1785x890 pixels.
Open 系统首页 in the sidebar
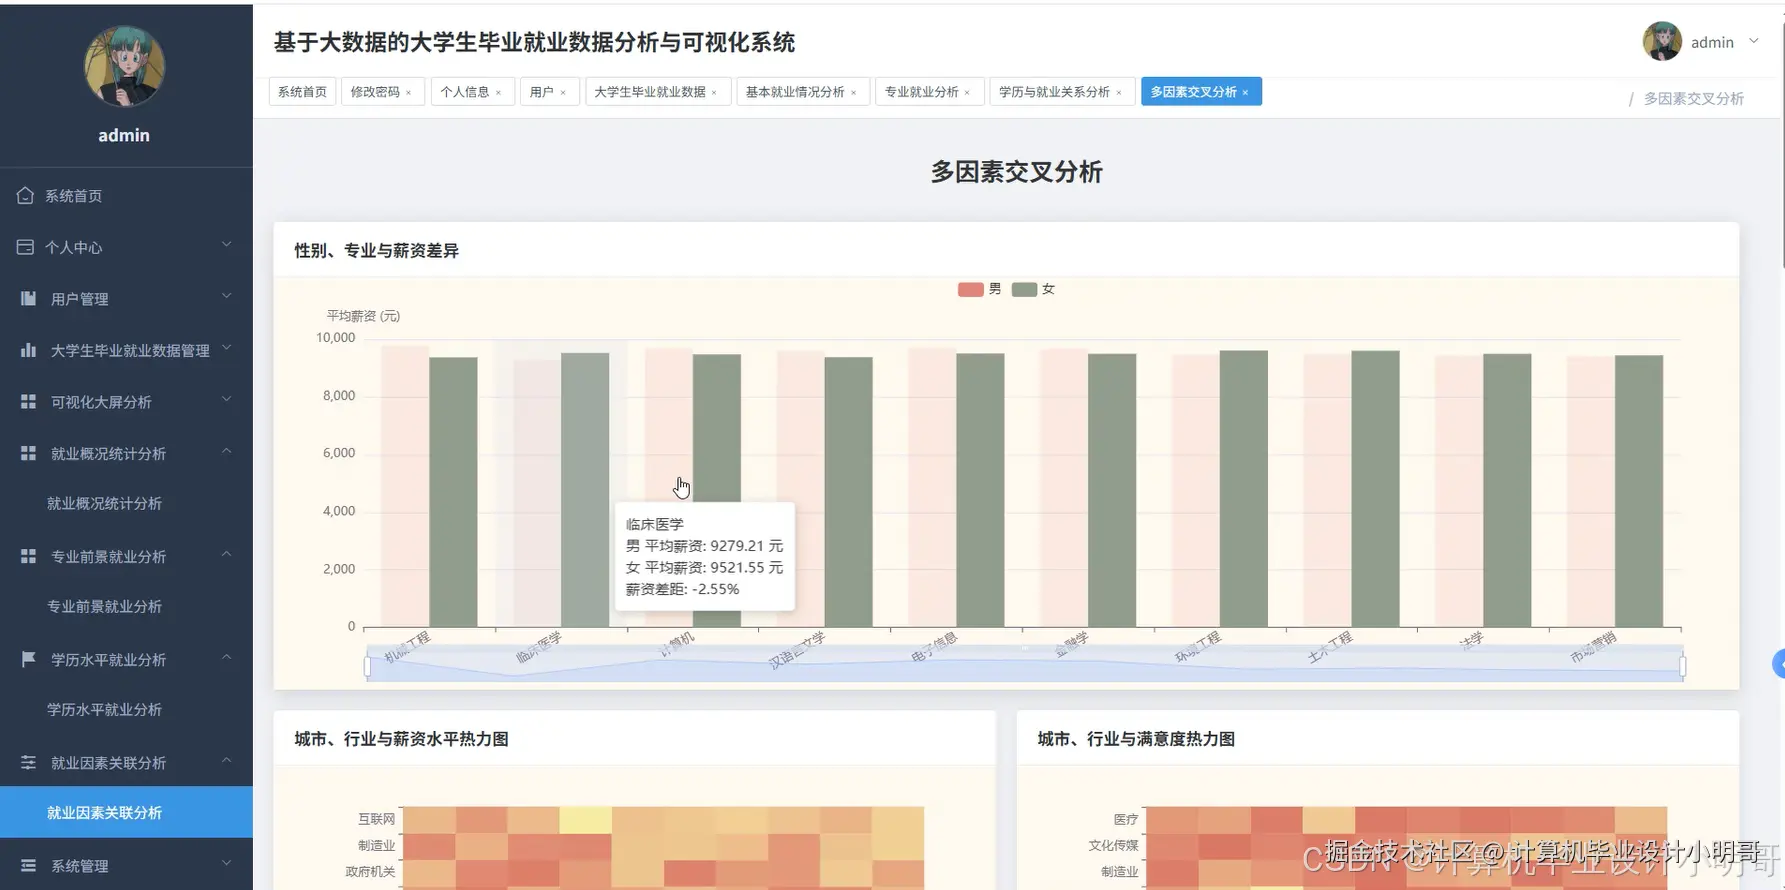tap(126, 196)
